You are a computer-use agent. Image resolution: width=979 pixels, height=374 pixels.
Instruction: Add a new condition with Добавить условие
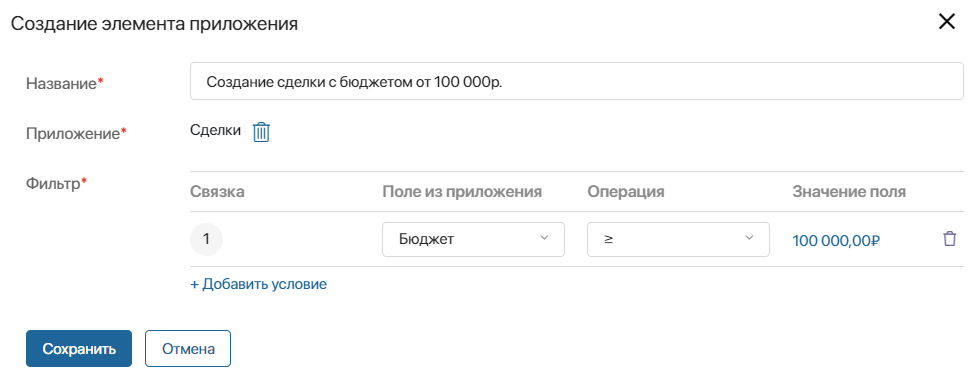(x=258, y=284)
